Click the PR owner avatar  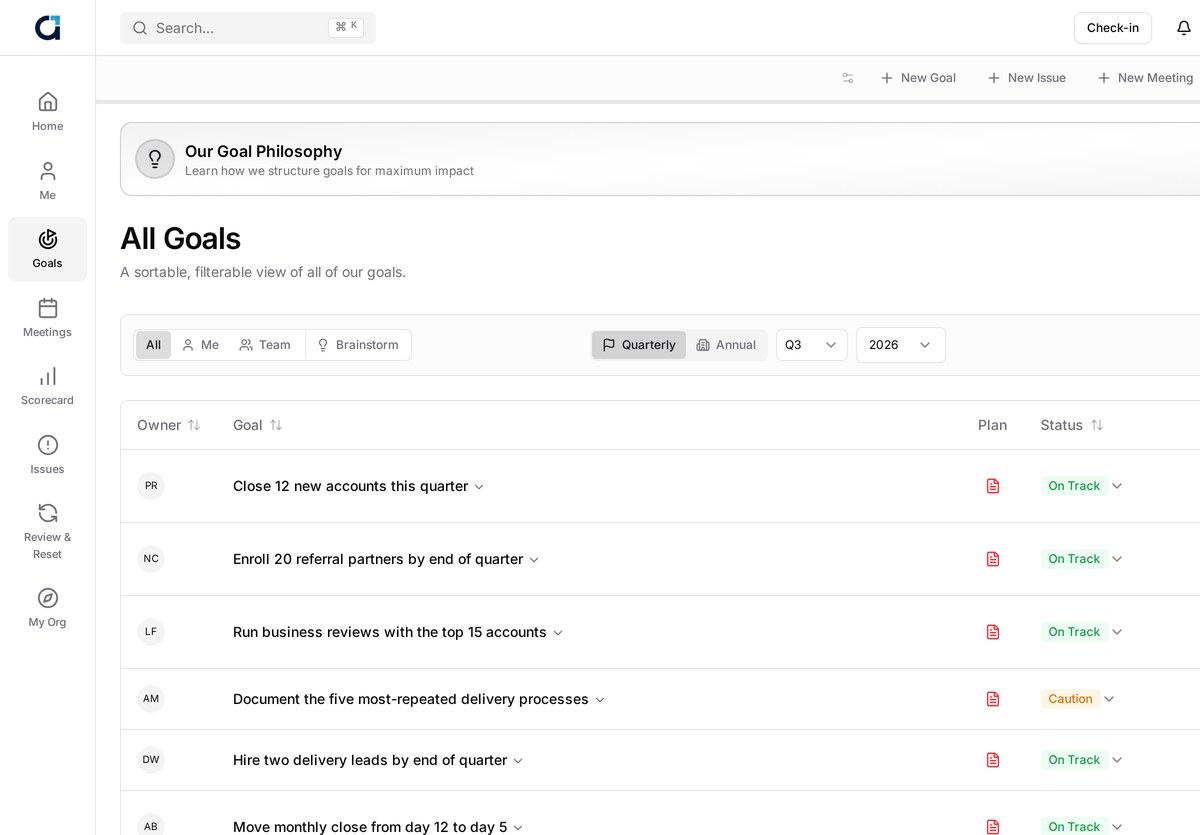(x=151, y=486)
